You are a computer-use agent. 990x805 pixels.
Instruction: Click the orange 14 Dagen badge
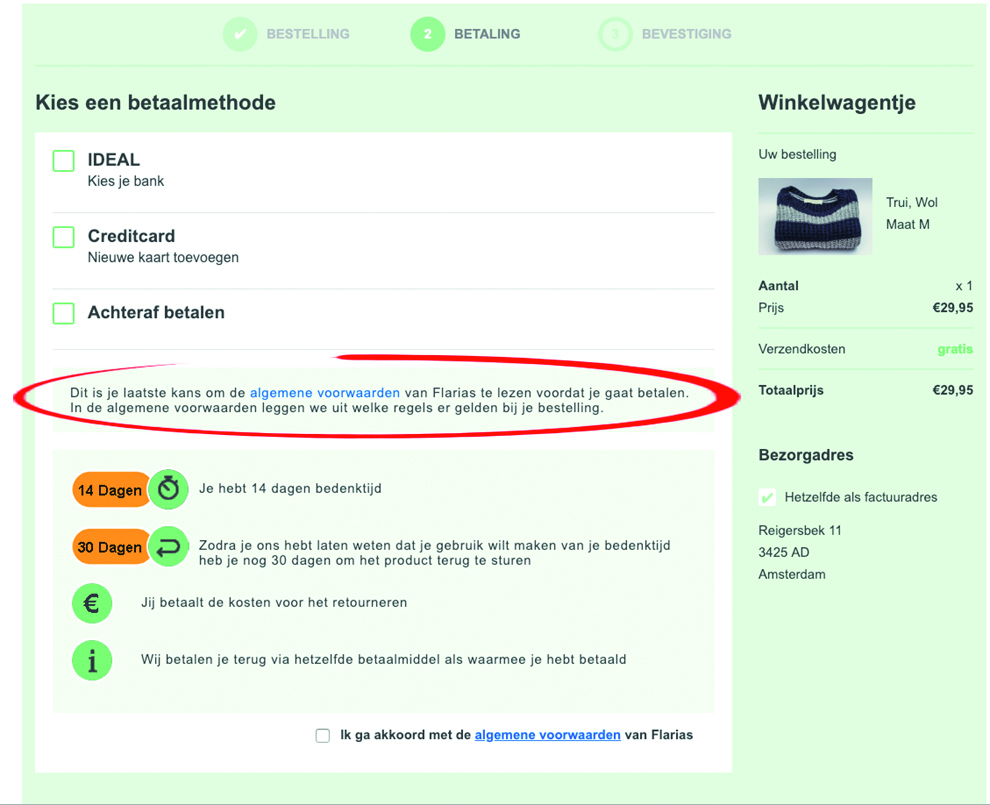110,490
